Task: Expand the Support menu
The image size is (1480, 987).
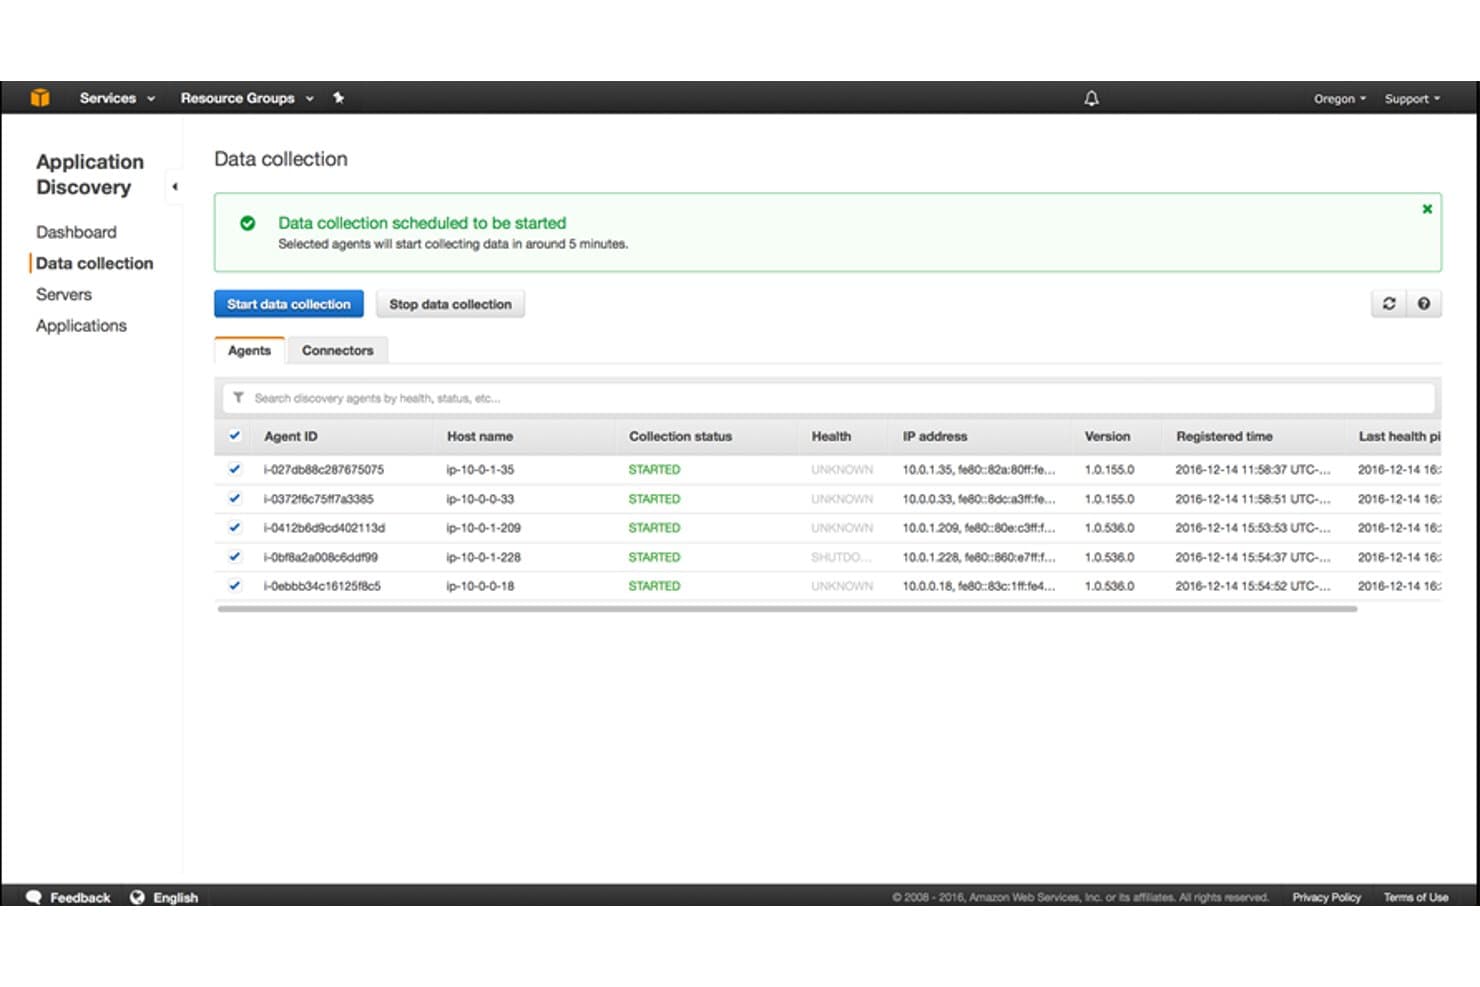Action: [1412, 99]
